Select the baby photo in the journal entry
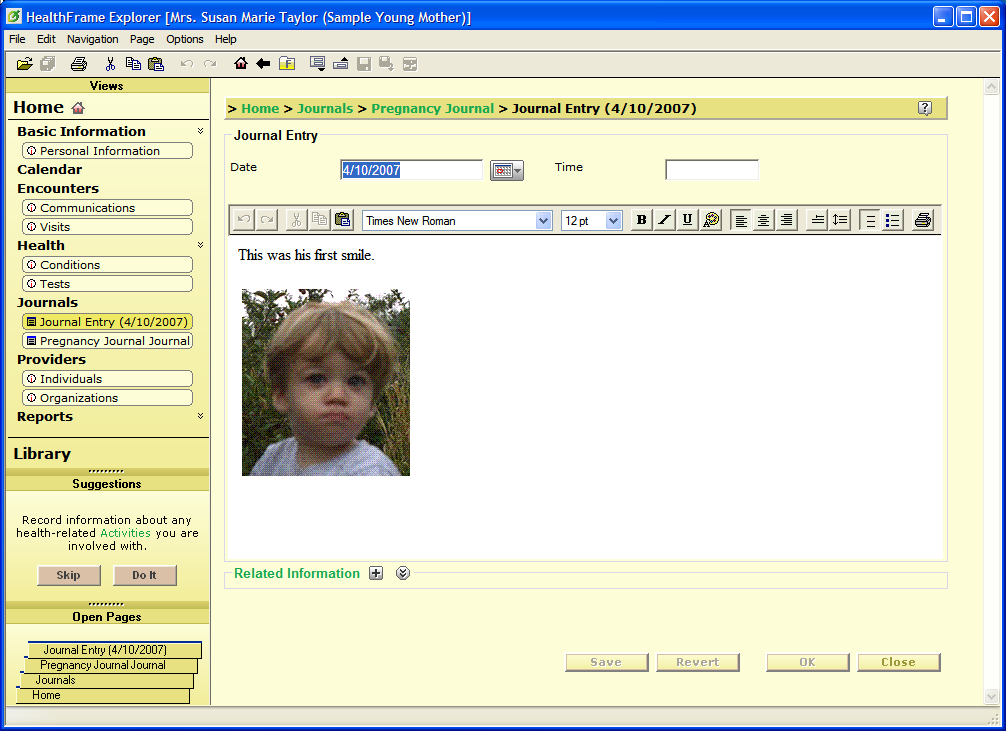The image size is (1006, 731). coord(326,383)
